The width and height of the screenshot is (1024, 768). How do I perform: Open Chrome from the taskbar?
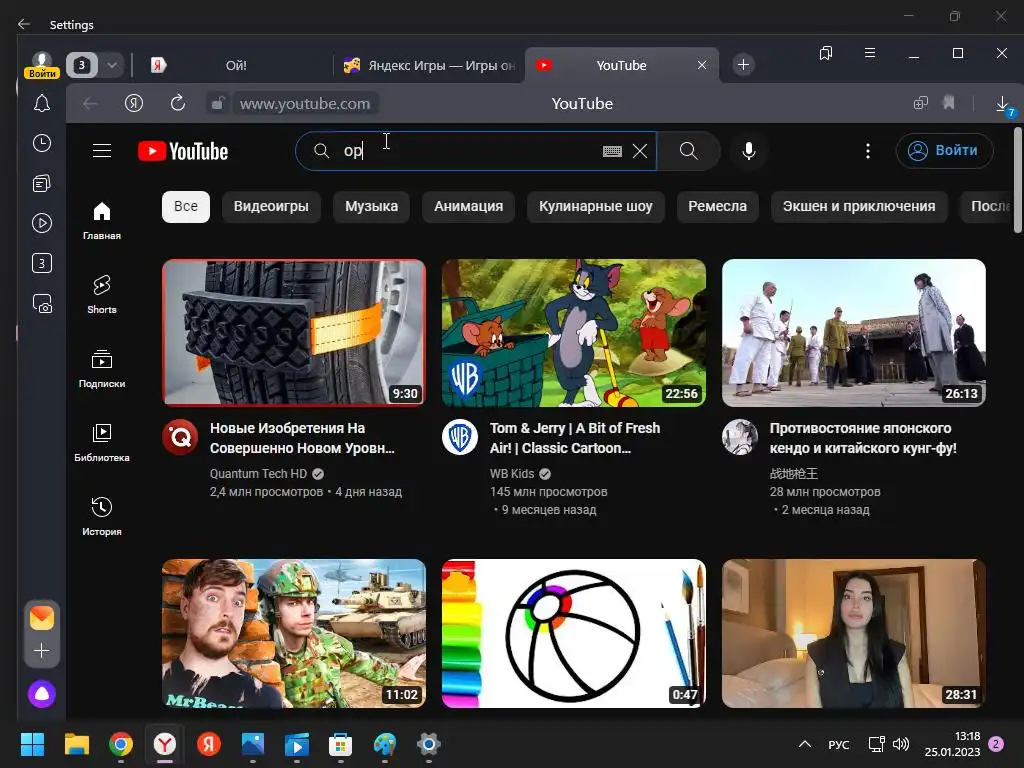[x=121, y=744]
